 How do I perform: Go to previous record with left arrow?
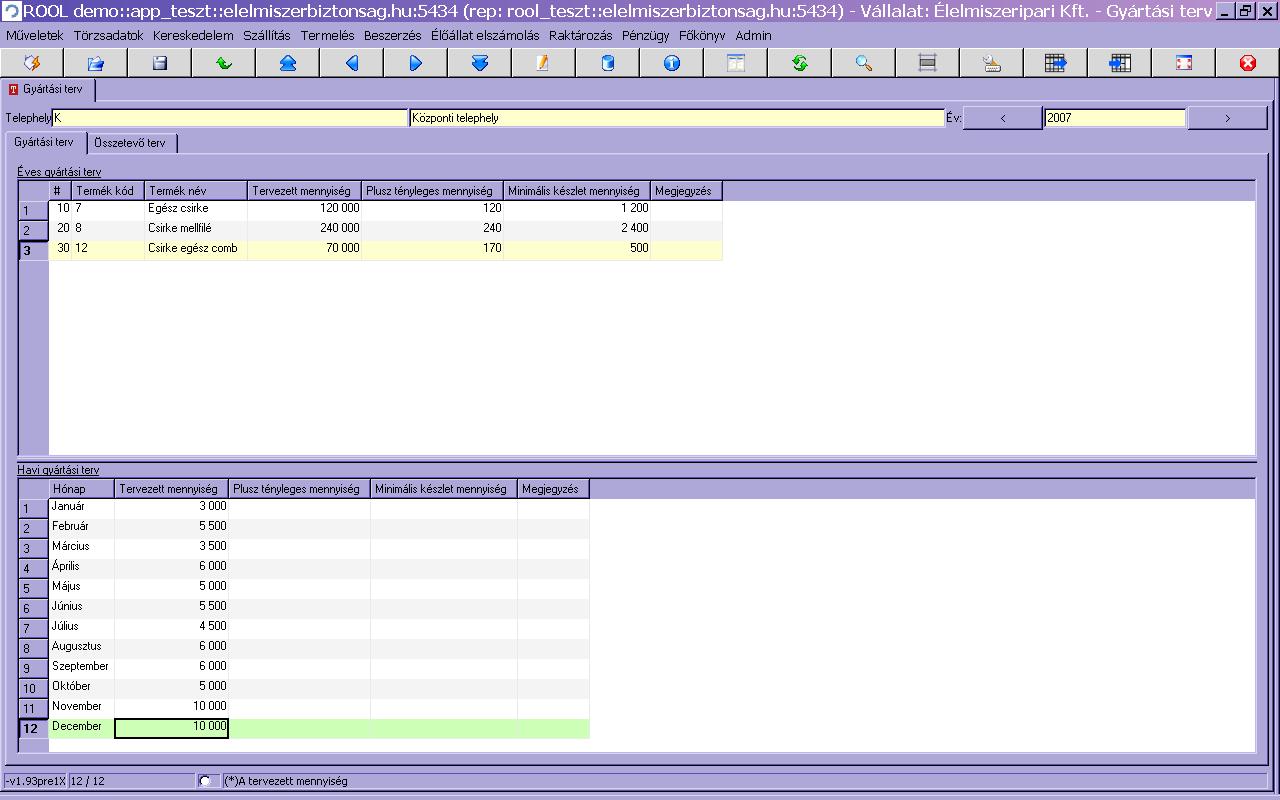352,63
